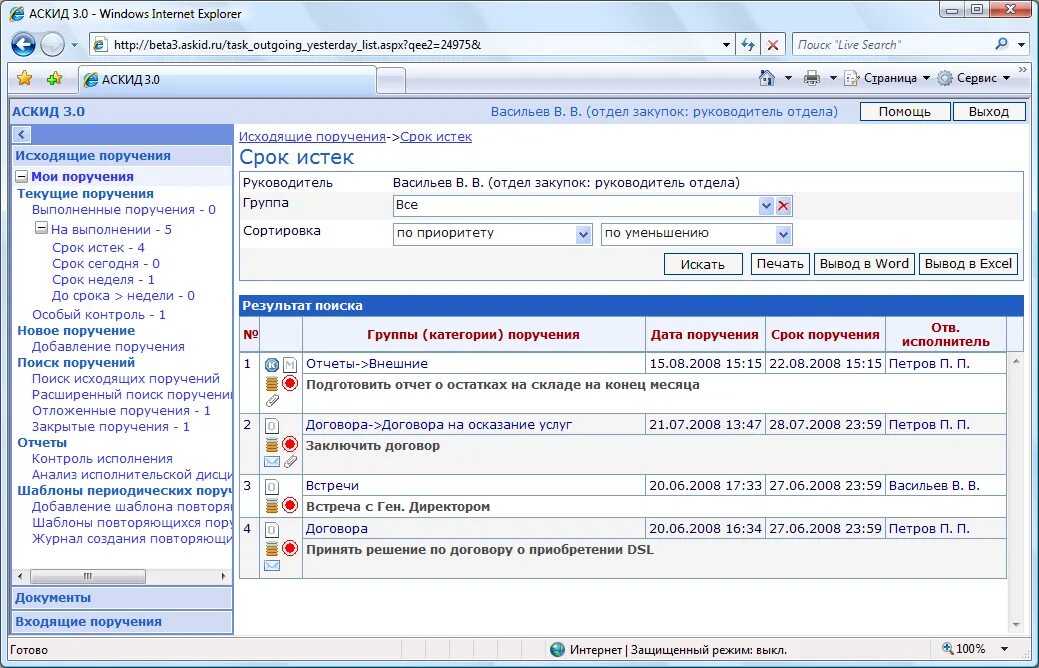Click the blue K icon in row 1
1039x668 pixels.
[x=272, y=364]
